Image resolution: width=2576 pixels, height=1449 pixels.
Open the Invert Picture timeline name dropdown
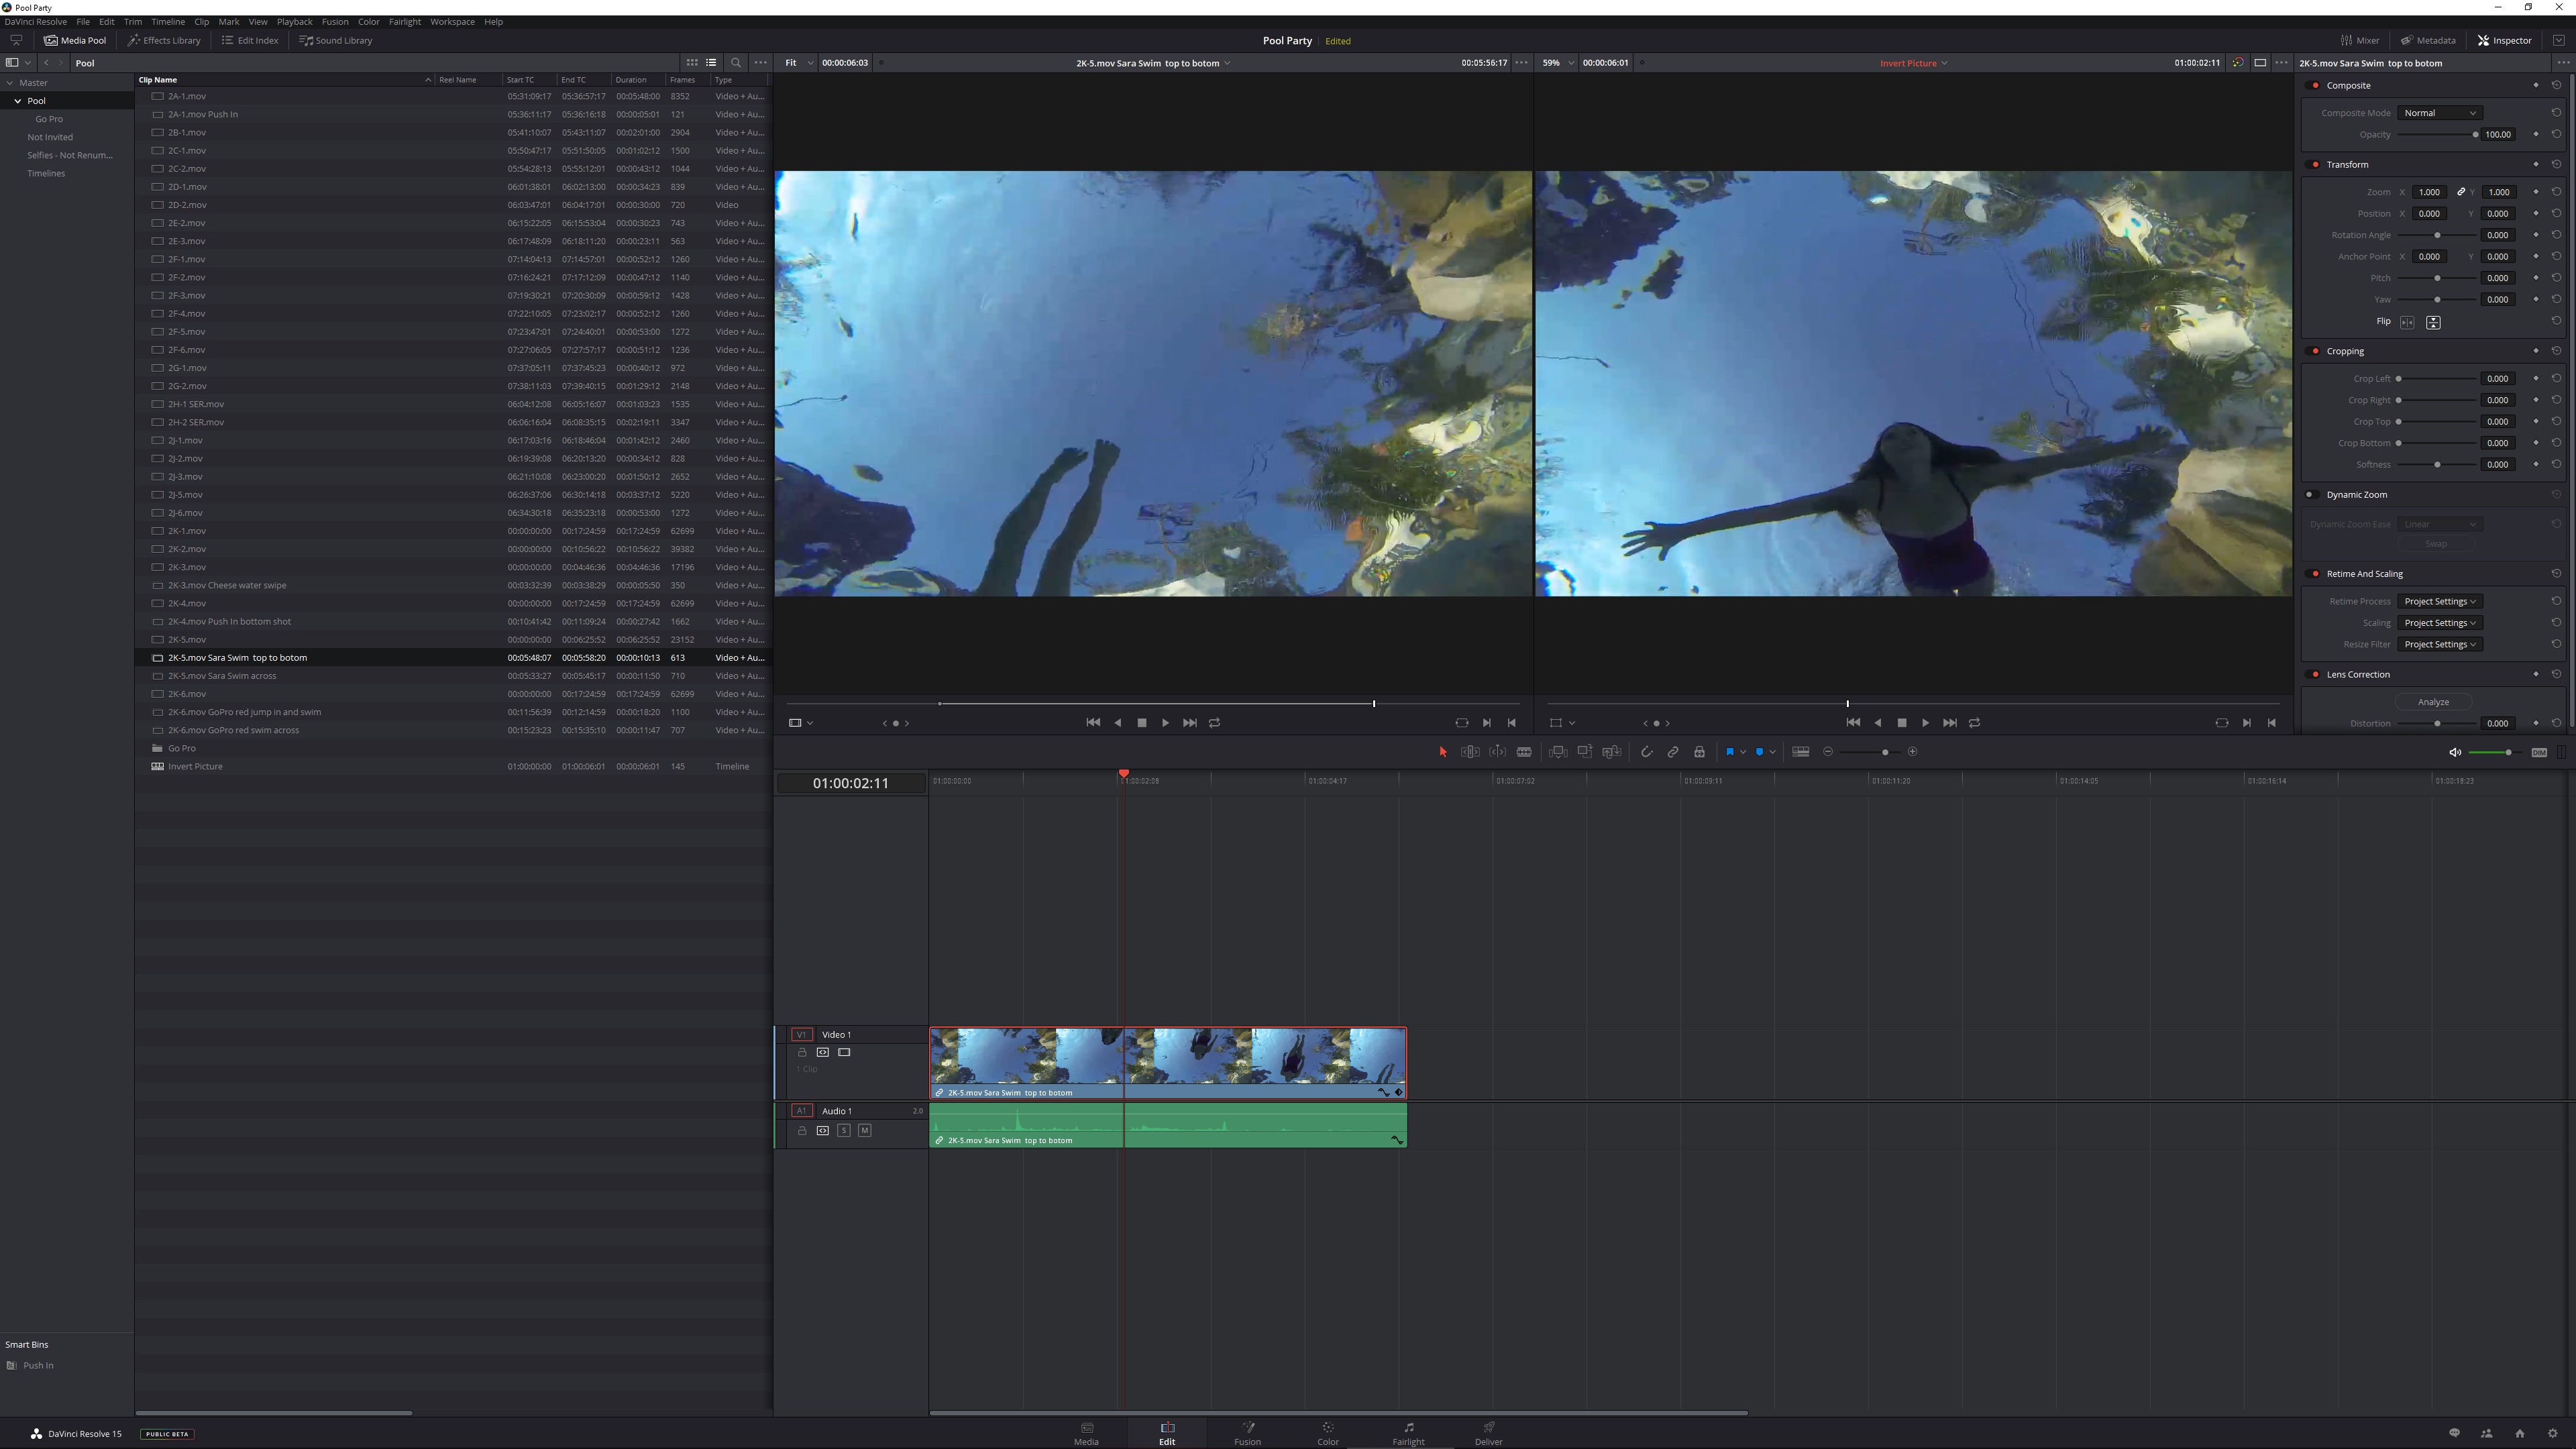coord(1913,63)
